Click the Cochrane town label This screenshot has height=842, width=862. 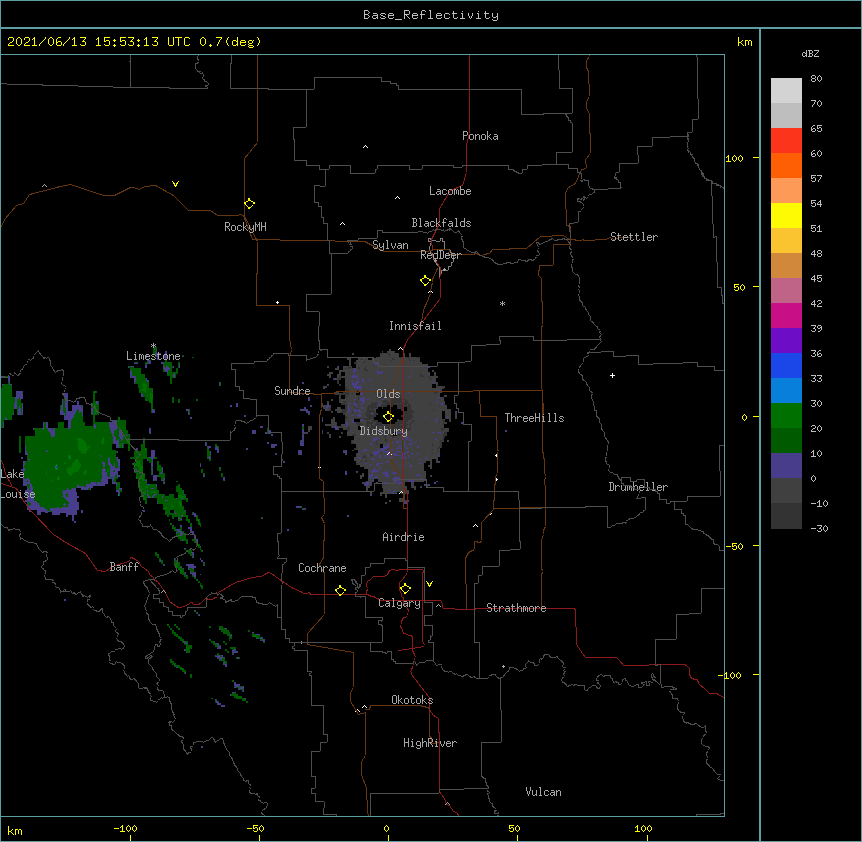click(x=322, y=568)
